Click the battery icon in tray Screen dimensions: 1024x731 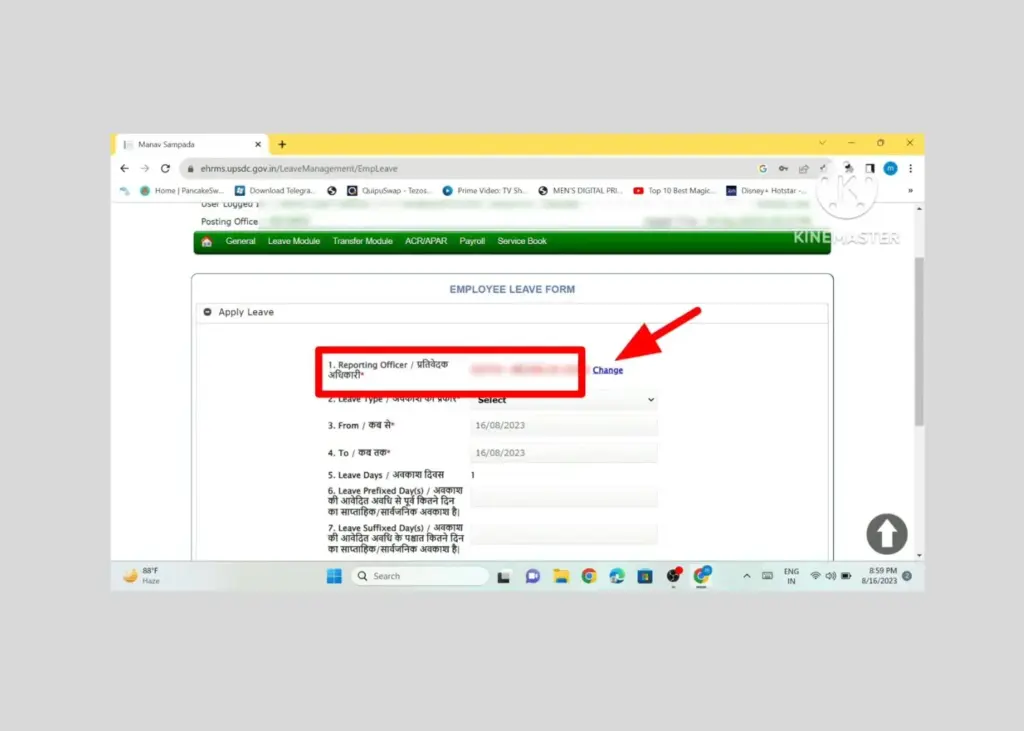tap(846, 576)
